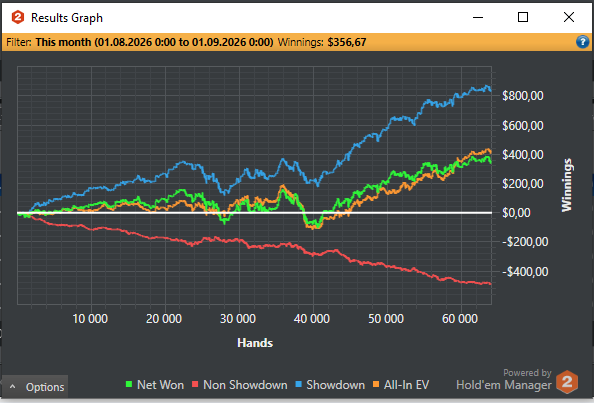Click the red Non Showdown legend swatch

point(195,384)
